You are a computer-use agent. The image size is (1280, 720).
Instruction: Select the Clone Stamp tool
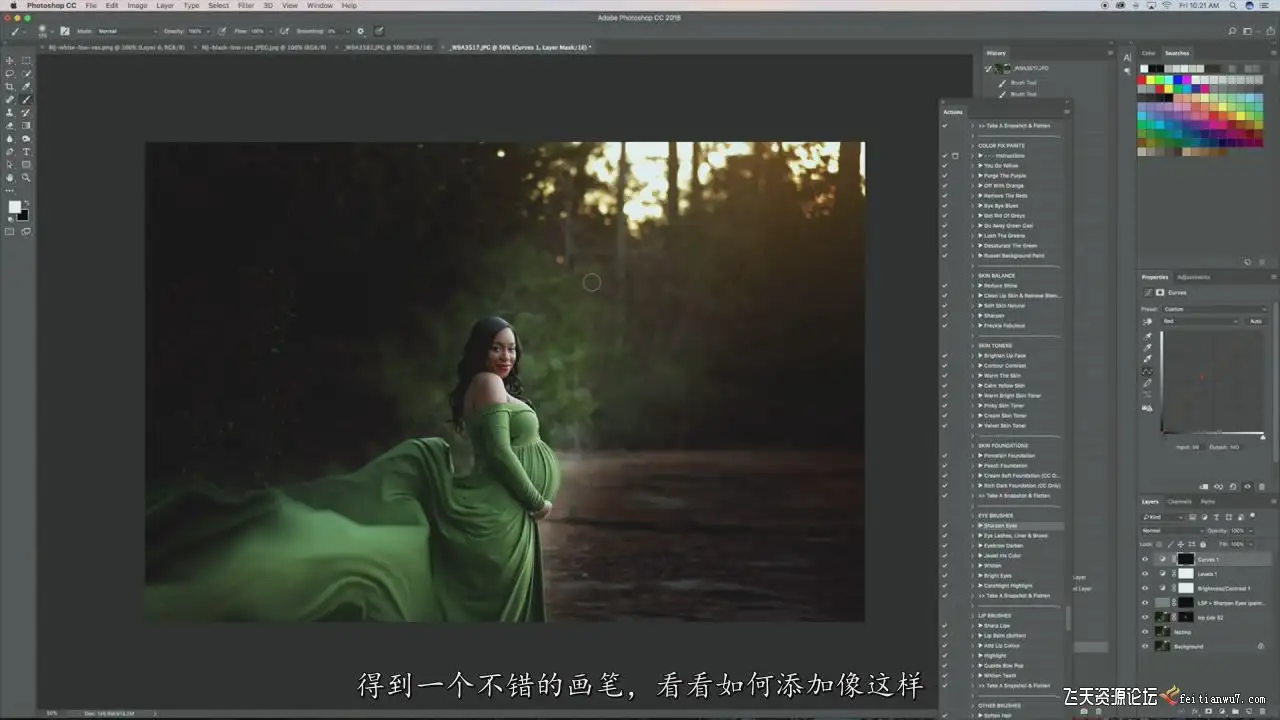tap(10, 113)
